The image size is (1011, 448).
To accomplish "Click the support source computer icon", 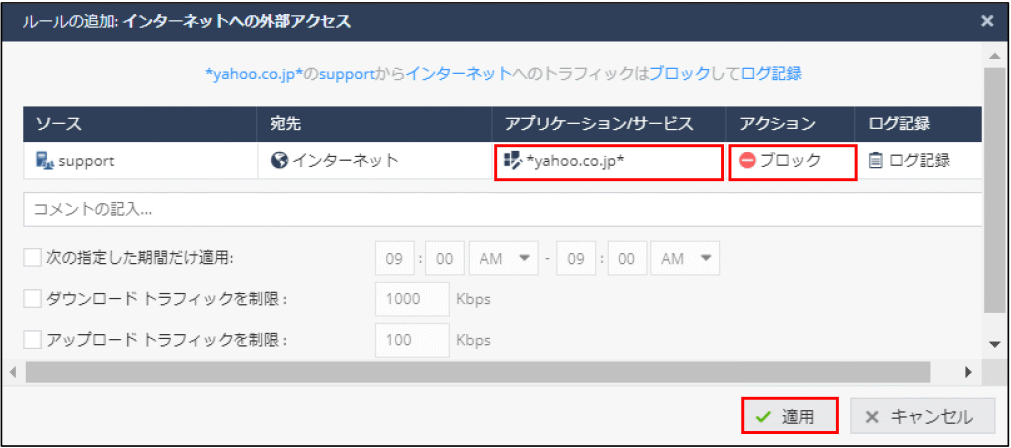I will point(43,160).
